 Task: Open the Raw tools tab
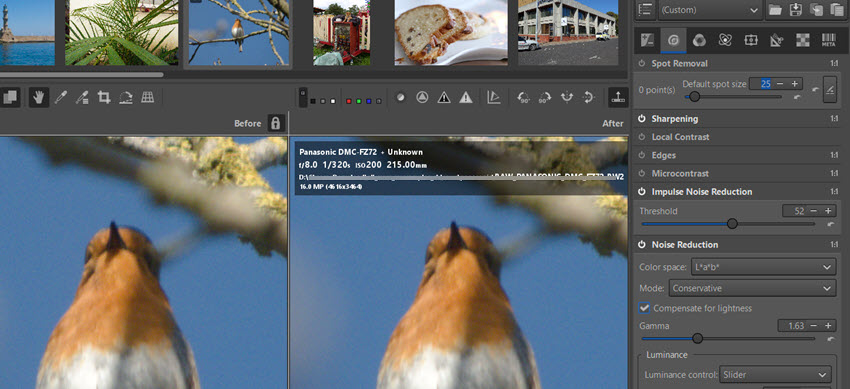point(802,40)
